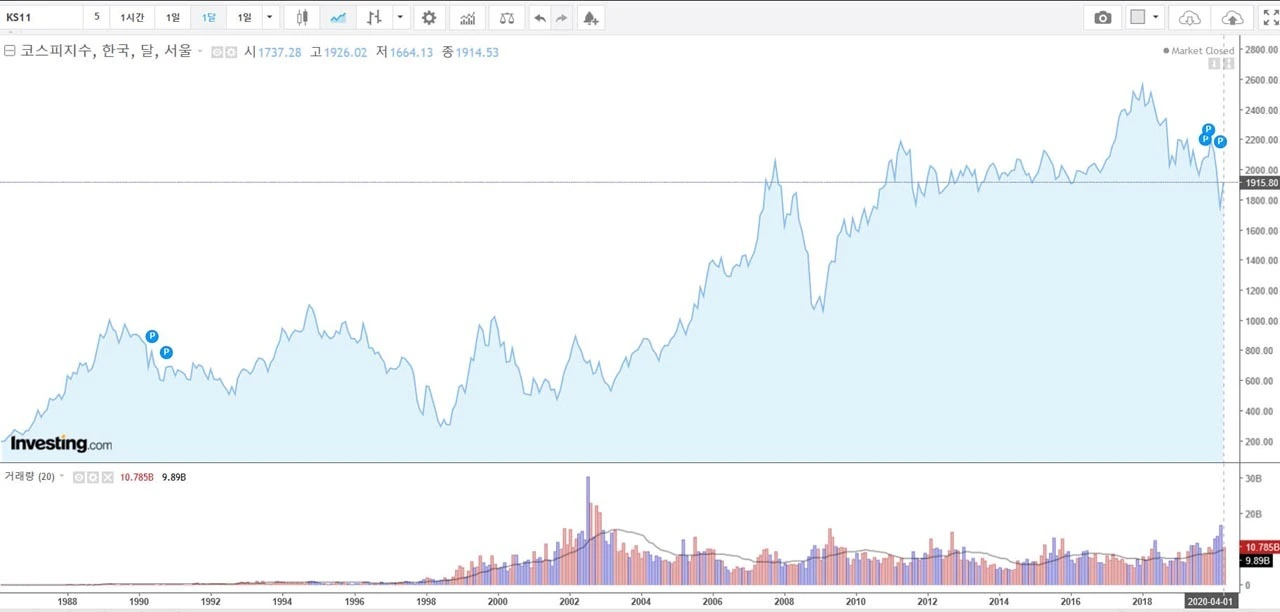
Task: Open the compare symbols scale icon
Action: coord(507,17)
